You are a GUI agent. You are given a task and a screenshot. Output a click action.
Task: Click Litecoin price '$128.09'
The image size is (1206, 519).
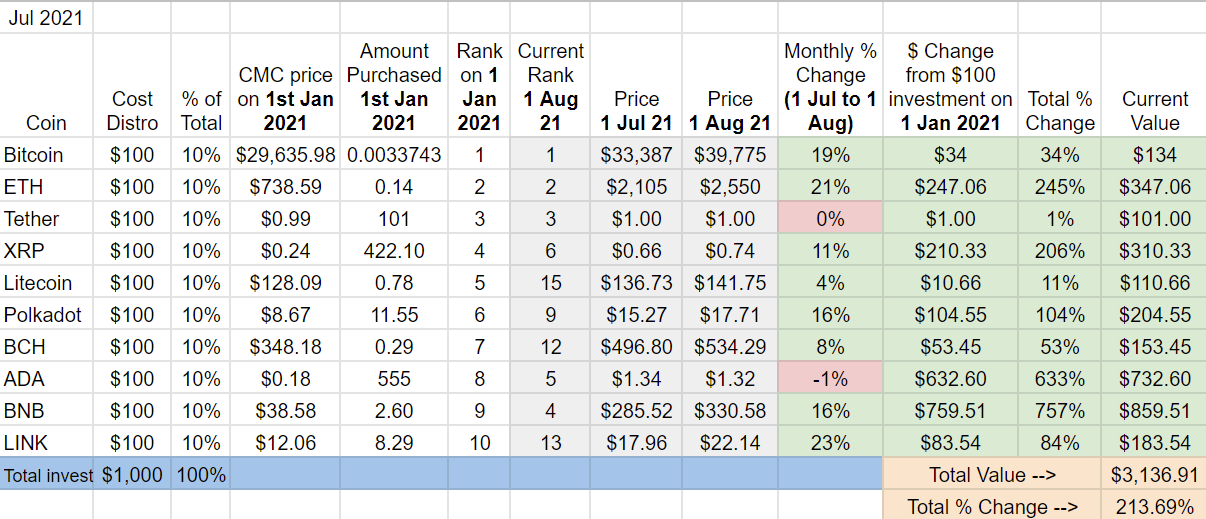tap(286, 283)
